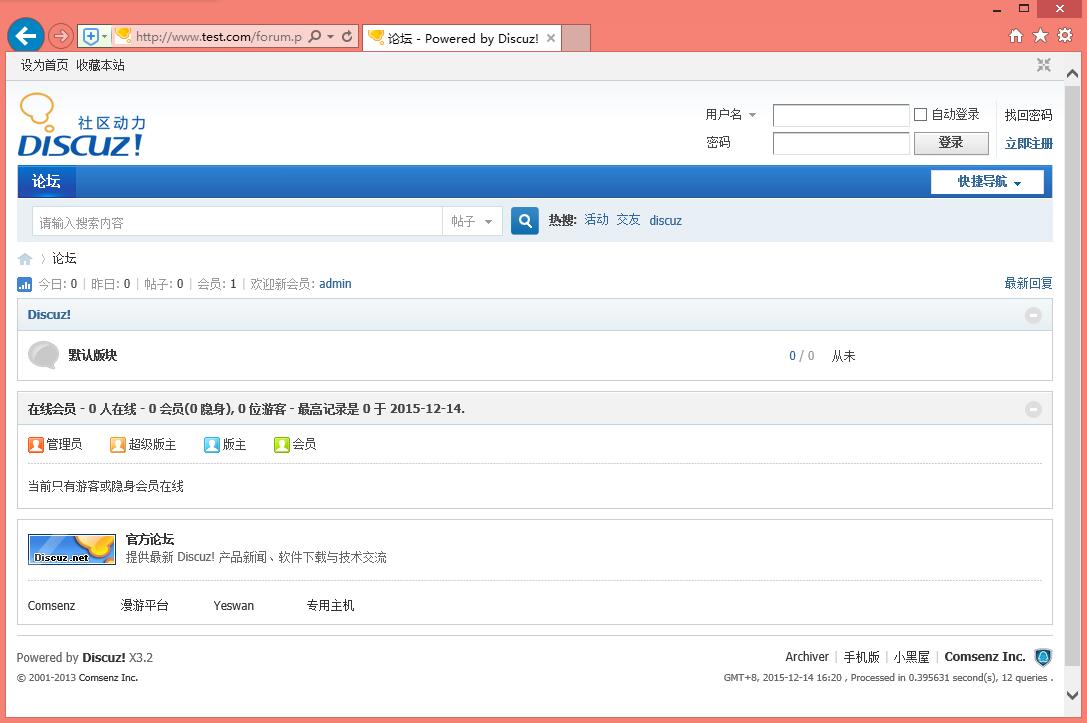Image resolution: width=1087 pixels, height=723 pixels.
Task: Expand the 快捷导航 menu
Action: (x=987, y=182)
